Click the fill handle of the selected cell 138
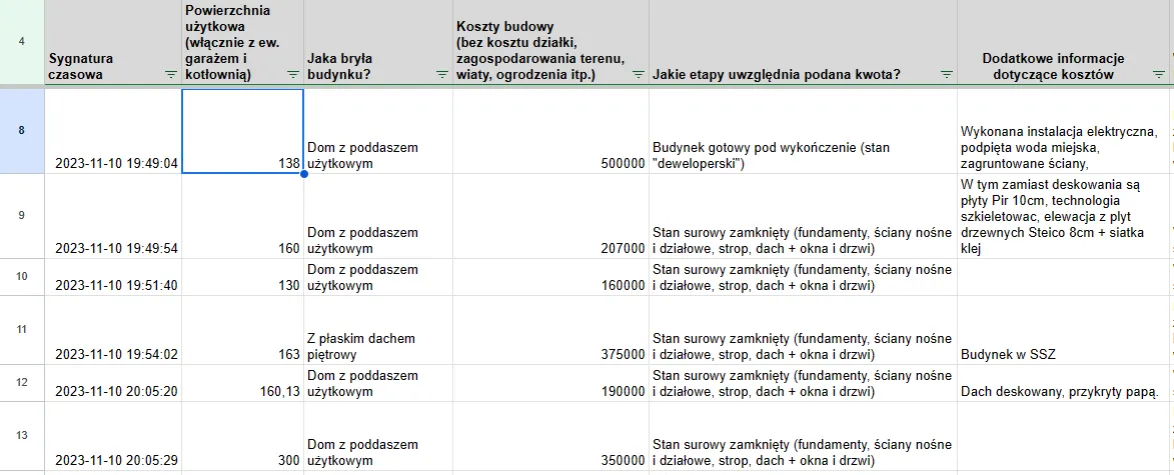Viewport: 1174px width, 475px height. pos(302,173)
